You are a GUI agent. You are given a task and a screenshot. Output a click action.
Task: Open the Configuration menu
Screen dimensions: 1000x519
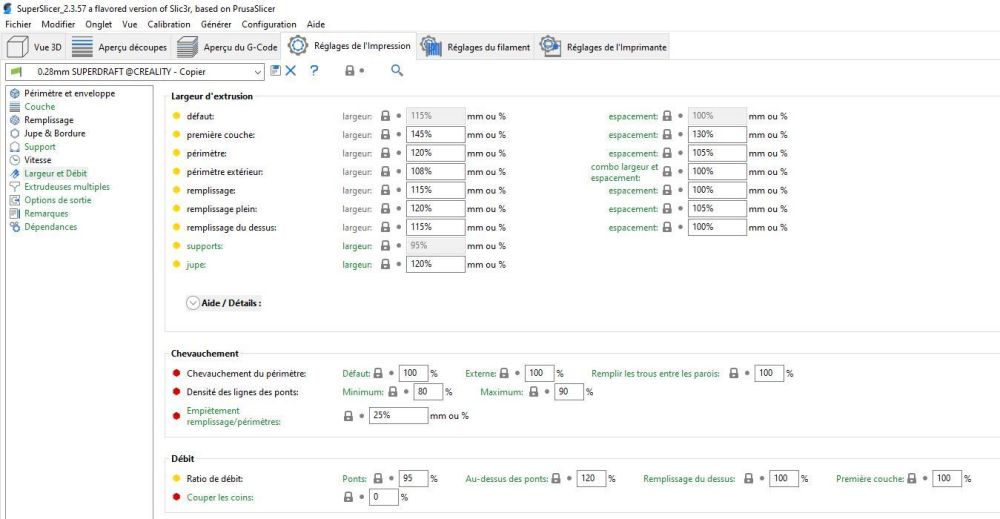[268, 24]
